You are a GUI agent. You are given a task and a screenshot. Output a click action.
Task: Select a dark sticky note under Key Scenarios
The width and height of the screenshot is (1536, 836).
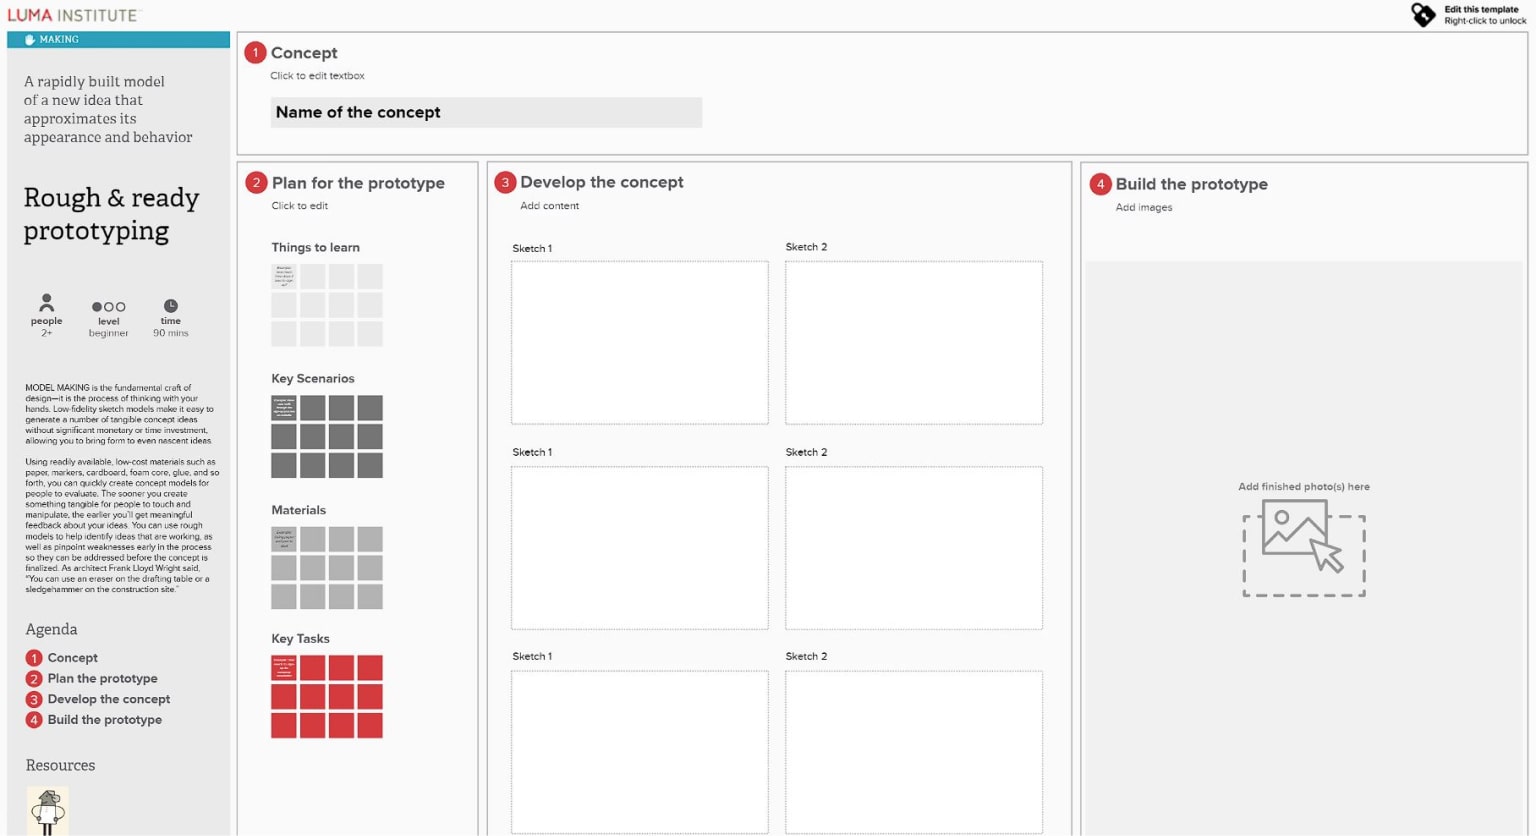pyautogui.click(x=283, y=407)
